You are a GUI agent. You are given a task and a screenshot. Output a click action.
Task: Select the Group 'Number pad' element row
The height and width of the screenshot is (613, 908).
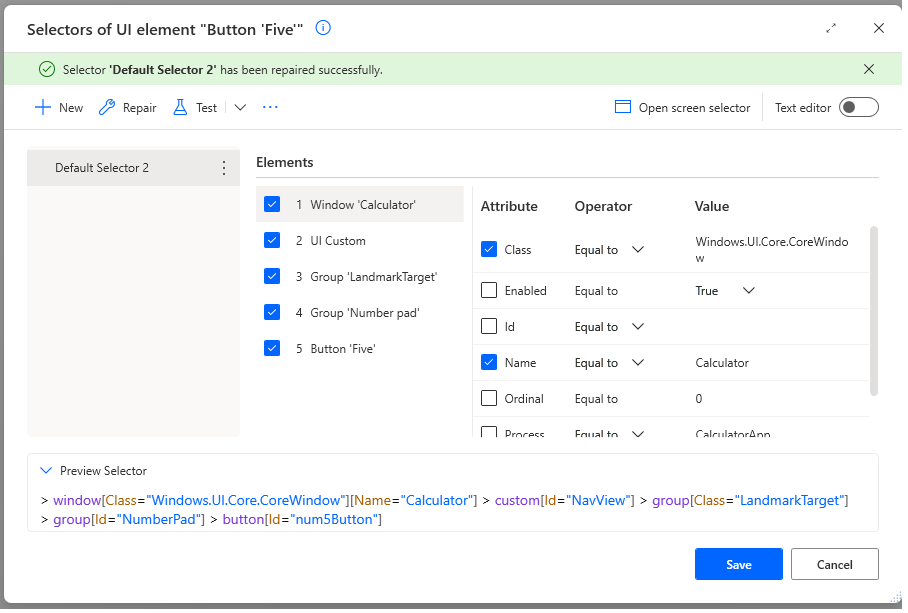[x=360, y=313]
